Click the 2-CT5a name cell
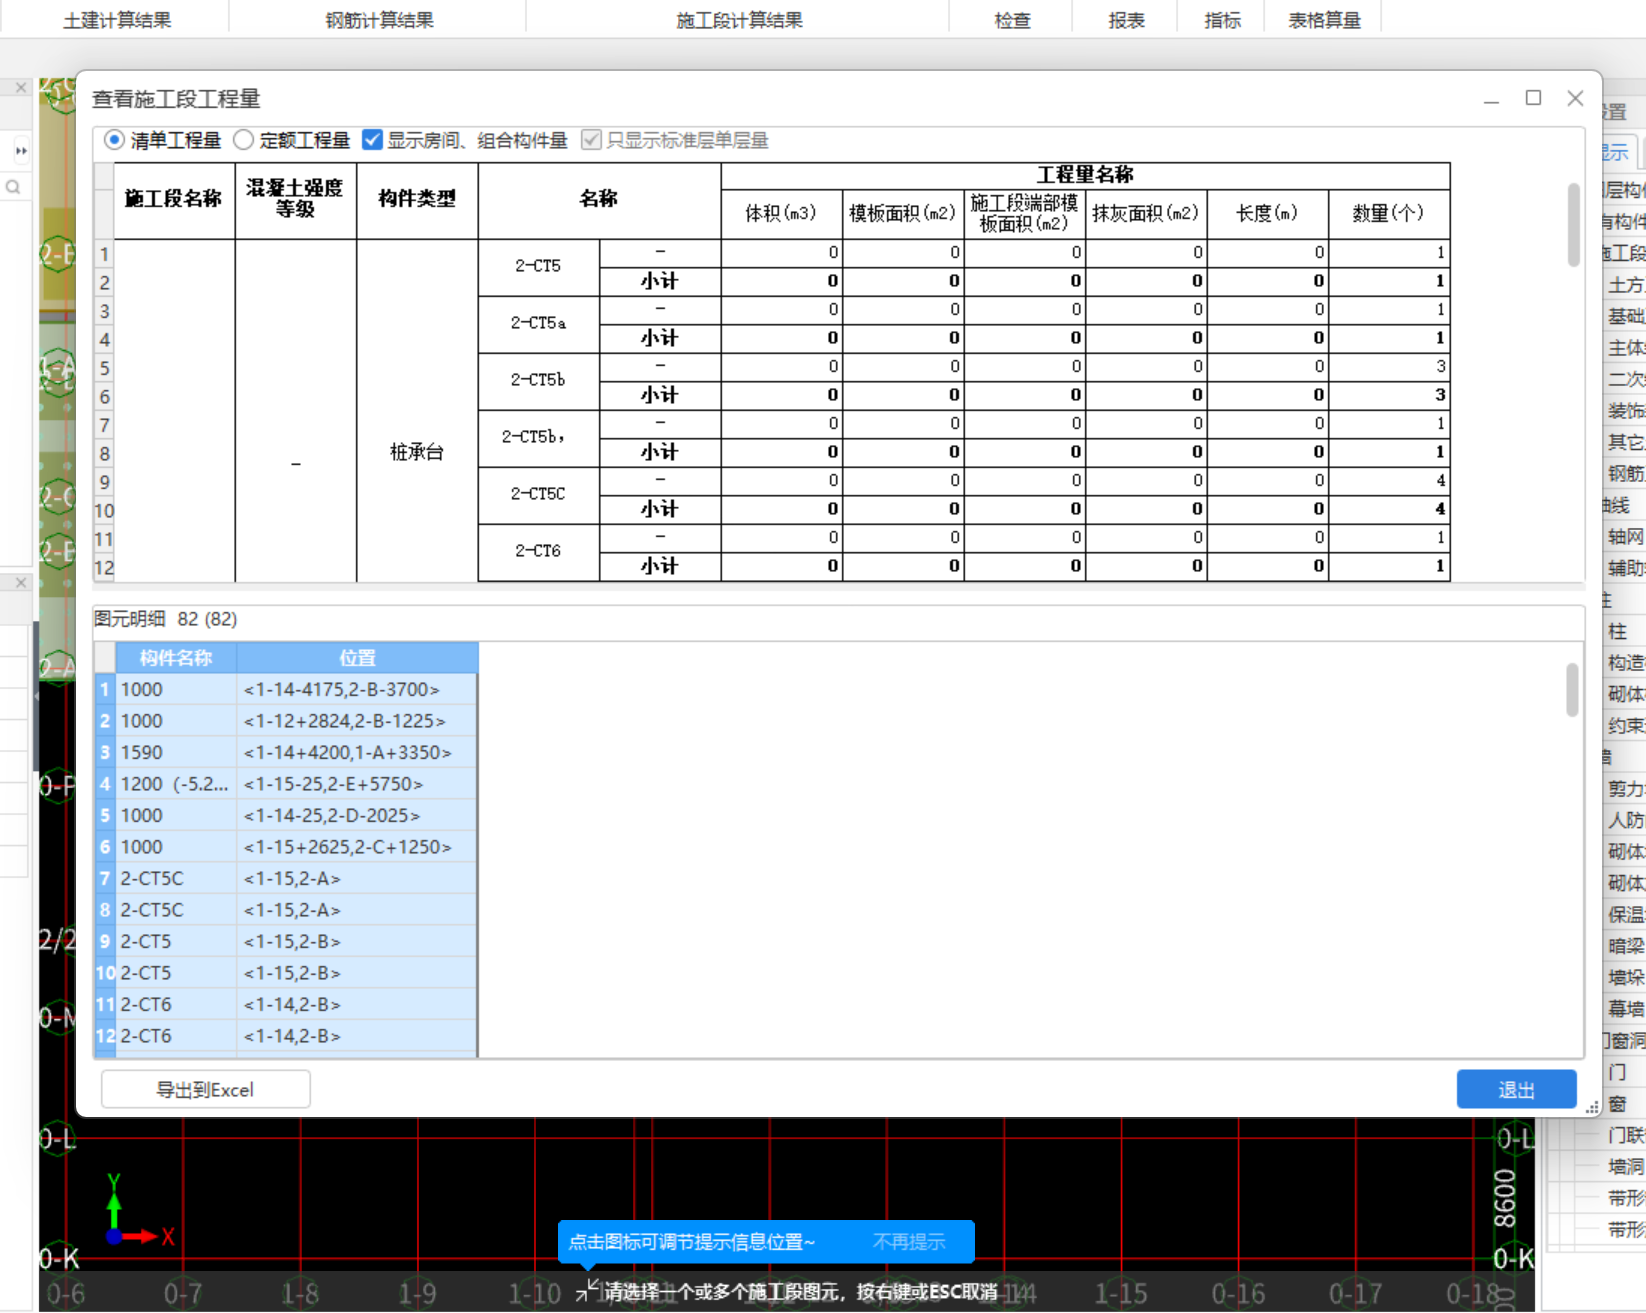Viewport: 1646px width, 1313px height. pyautogui.click(x=538, y=323)
